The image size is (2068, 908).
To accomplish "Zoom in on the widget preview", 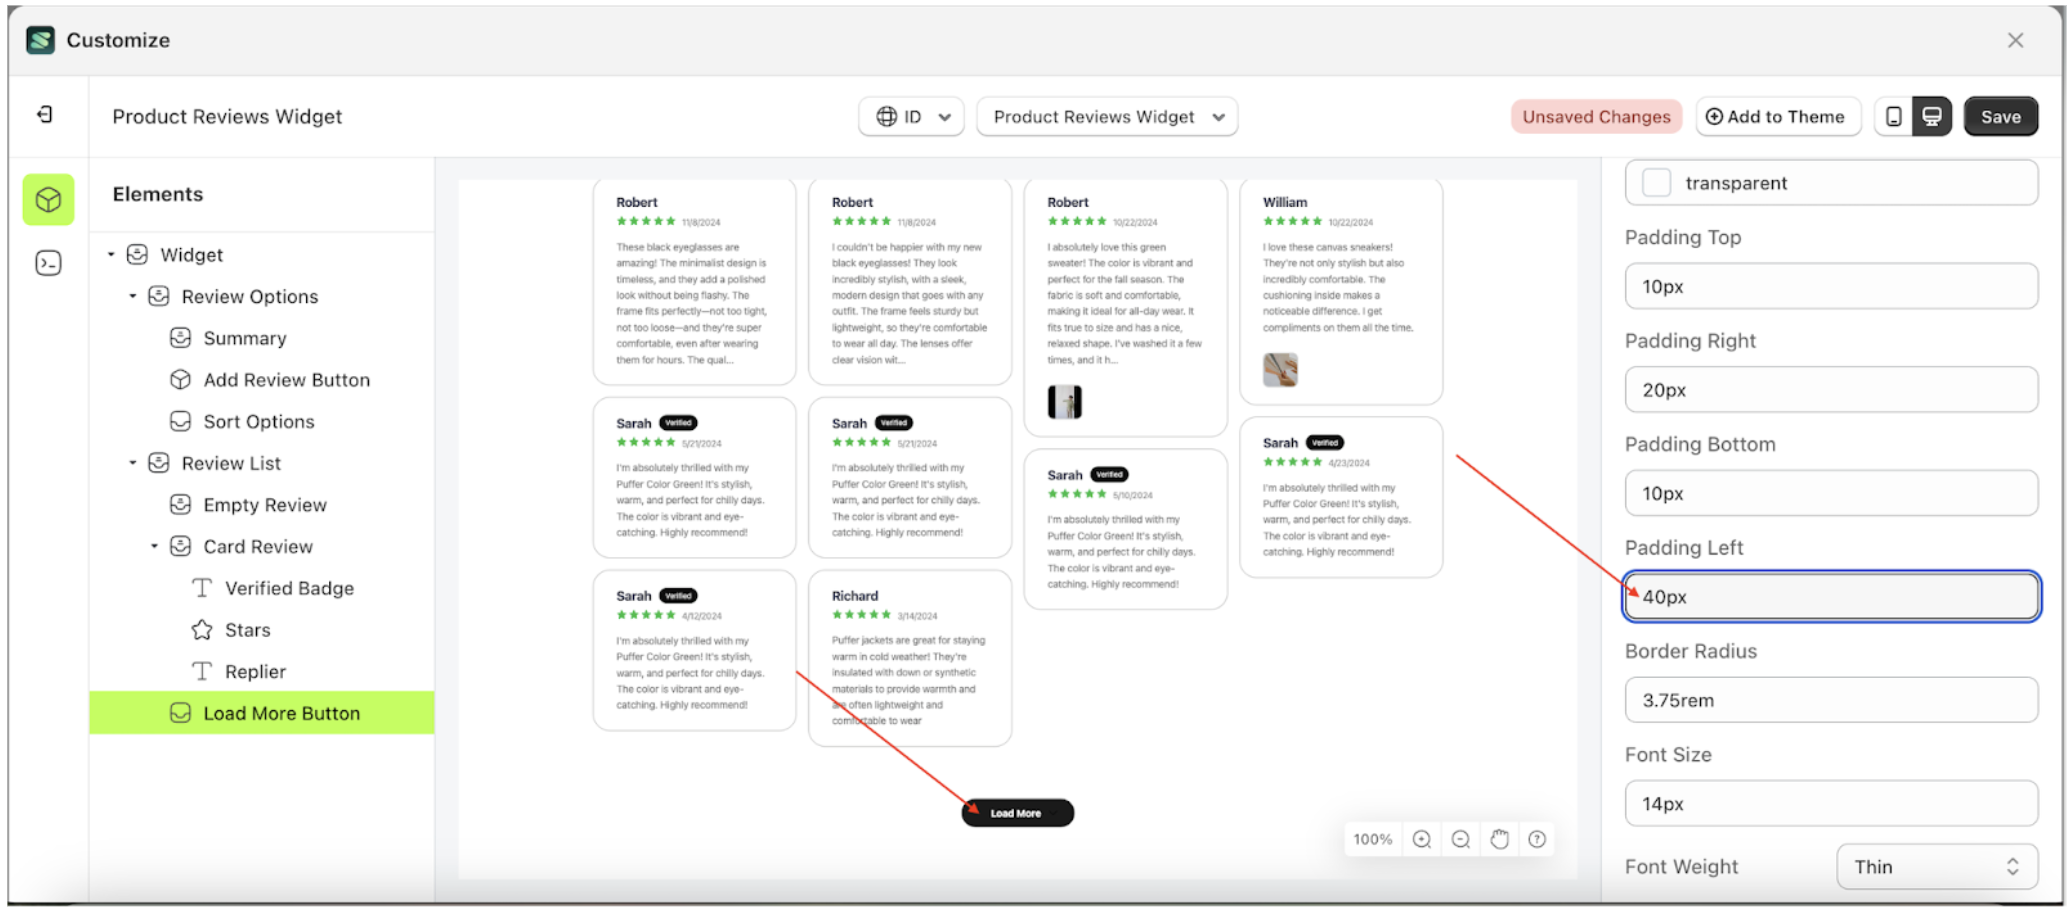I will click(1421, 839).
